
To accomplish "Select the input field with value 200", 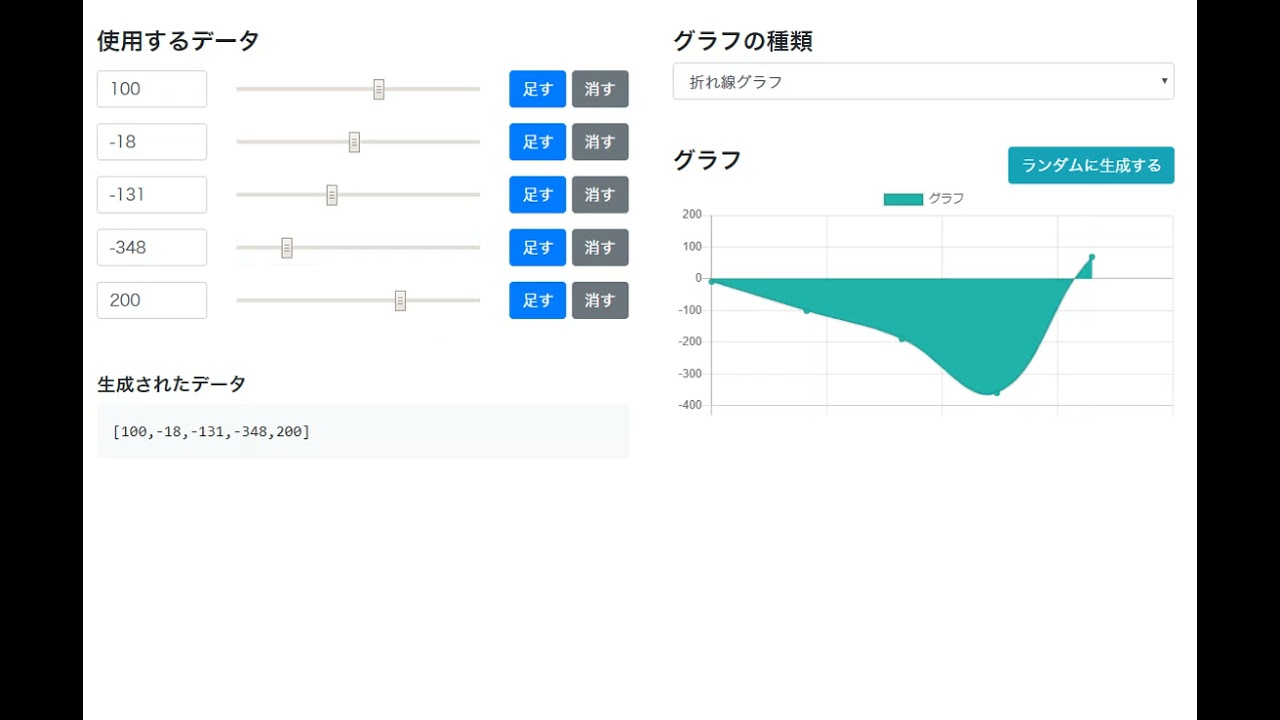I will (152, 301).
